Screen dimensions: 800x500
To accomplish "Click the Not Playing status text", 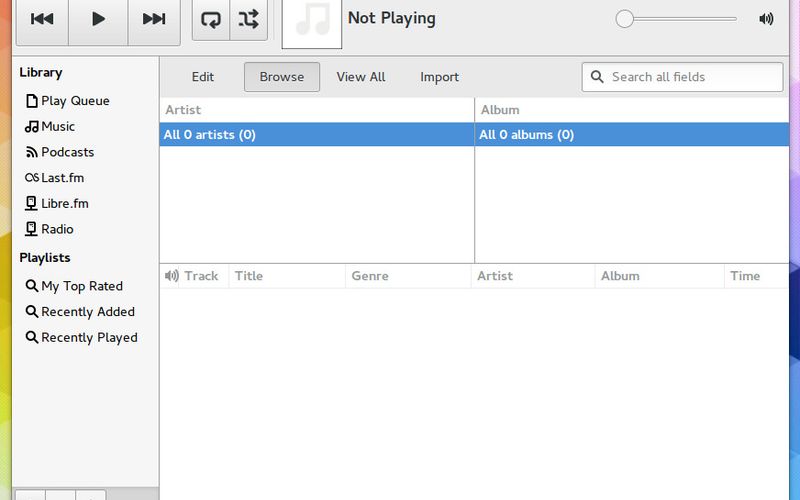I will coord(392,18).
